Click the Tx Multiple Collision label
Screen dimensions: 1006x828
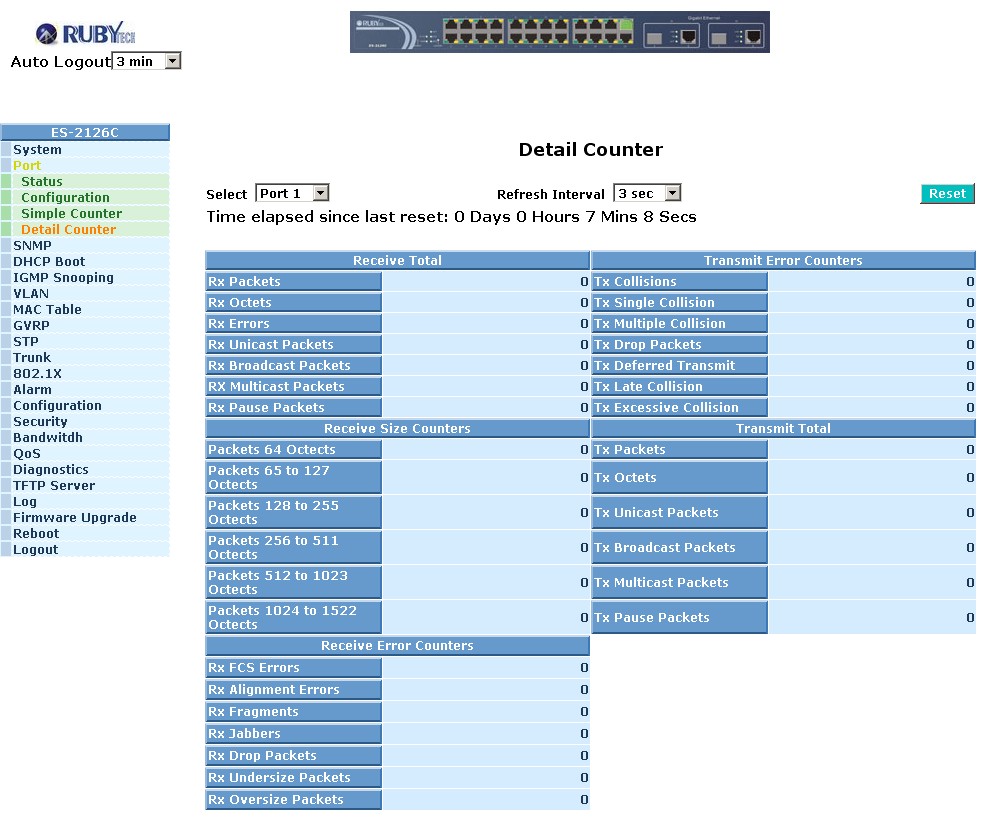pyautogui.click(x=679, y=324)
